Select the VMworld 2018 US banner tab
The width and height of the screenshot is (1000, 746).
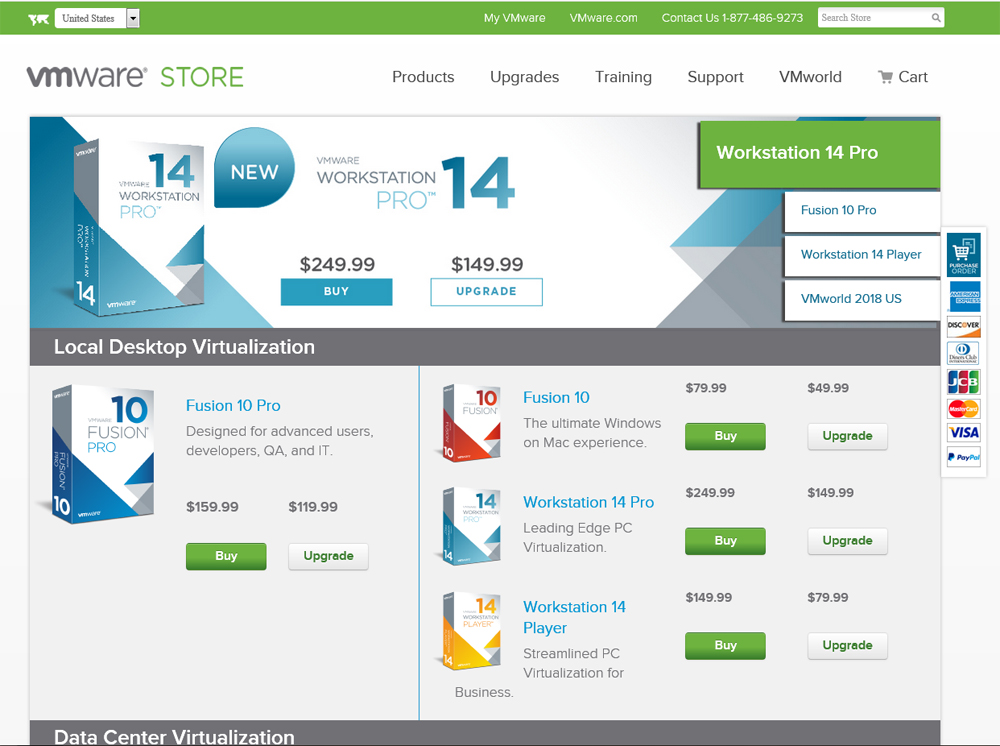coord(862,299)
